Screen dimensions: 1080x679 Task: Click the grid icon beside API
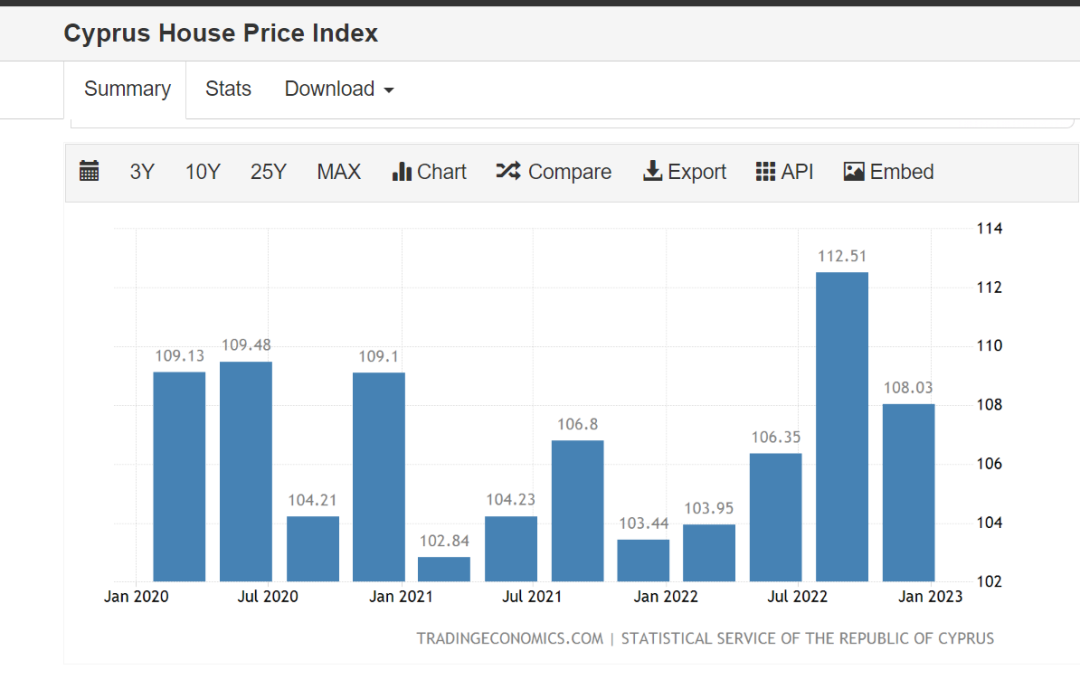[x=766, y=172]
